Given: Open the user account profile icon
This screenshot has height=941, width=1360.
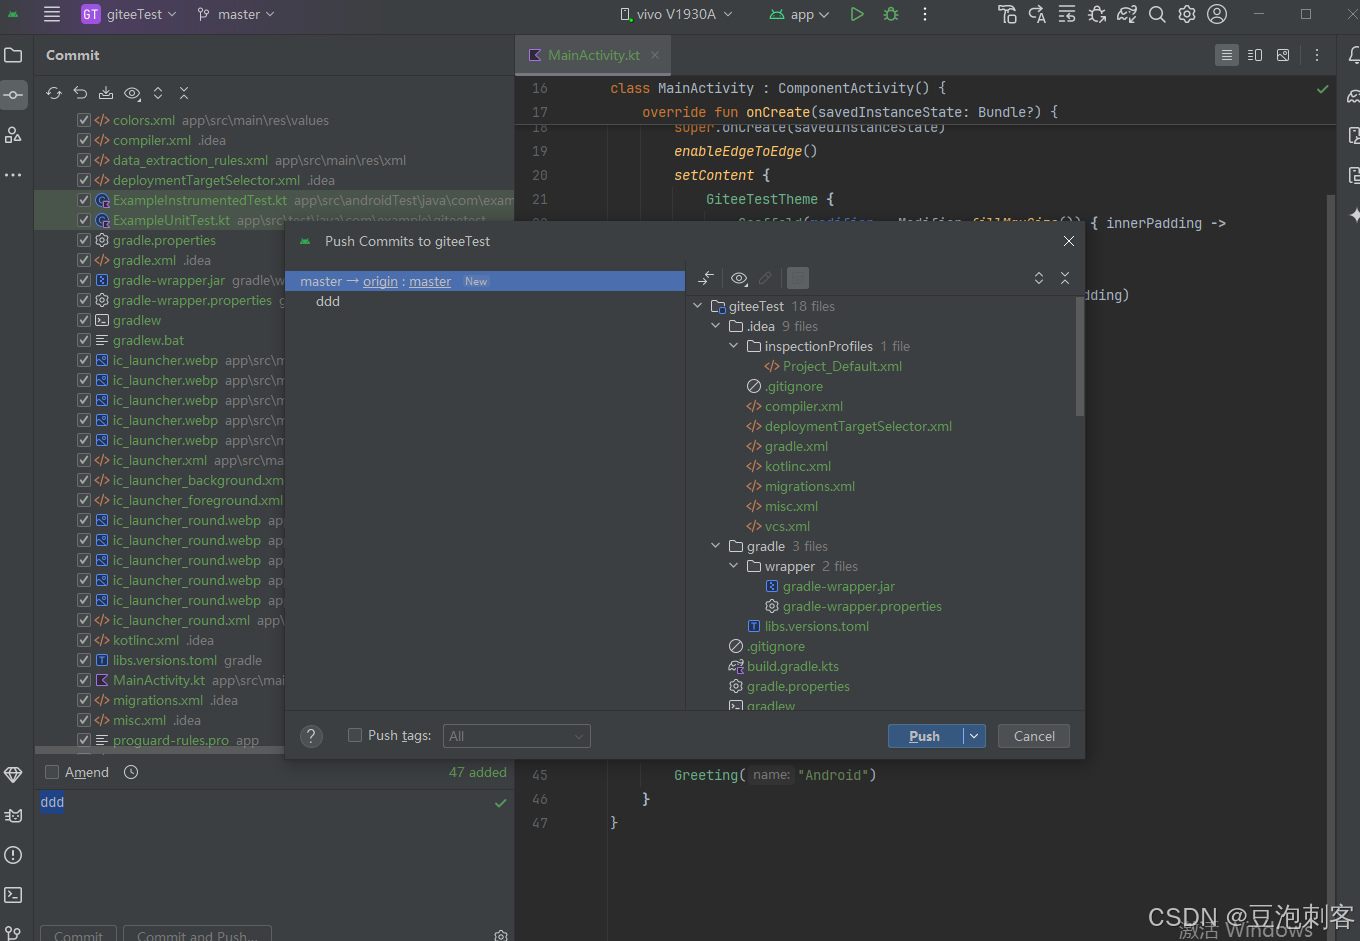Looking at the screenshot, I should click(x=1217, y=14).
